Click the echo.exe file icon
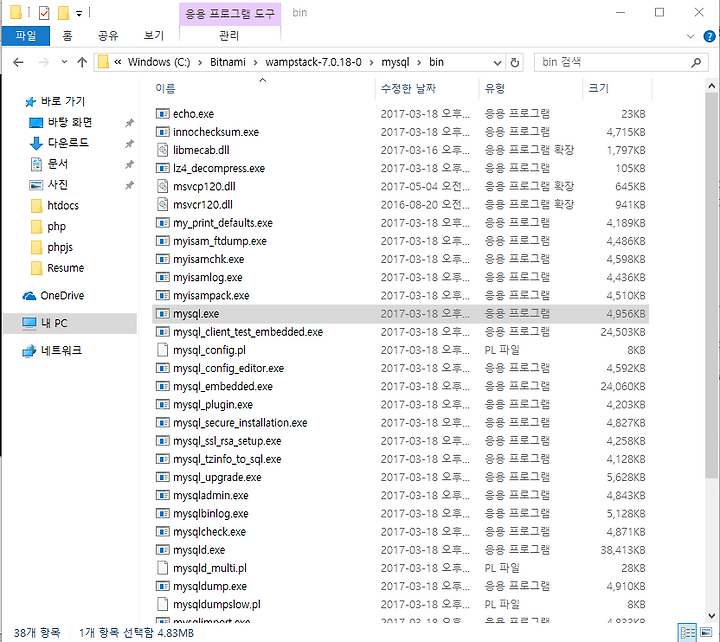This screenshot has width=720, height=642. 163,113
